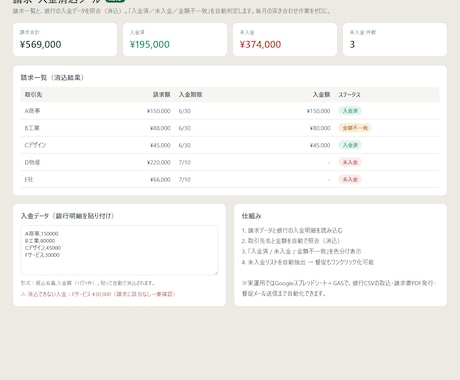Image resolution: width=460 pixels, height=380 pixels.
Task: Click the 取引先 column header
Action: point(33,95)
